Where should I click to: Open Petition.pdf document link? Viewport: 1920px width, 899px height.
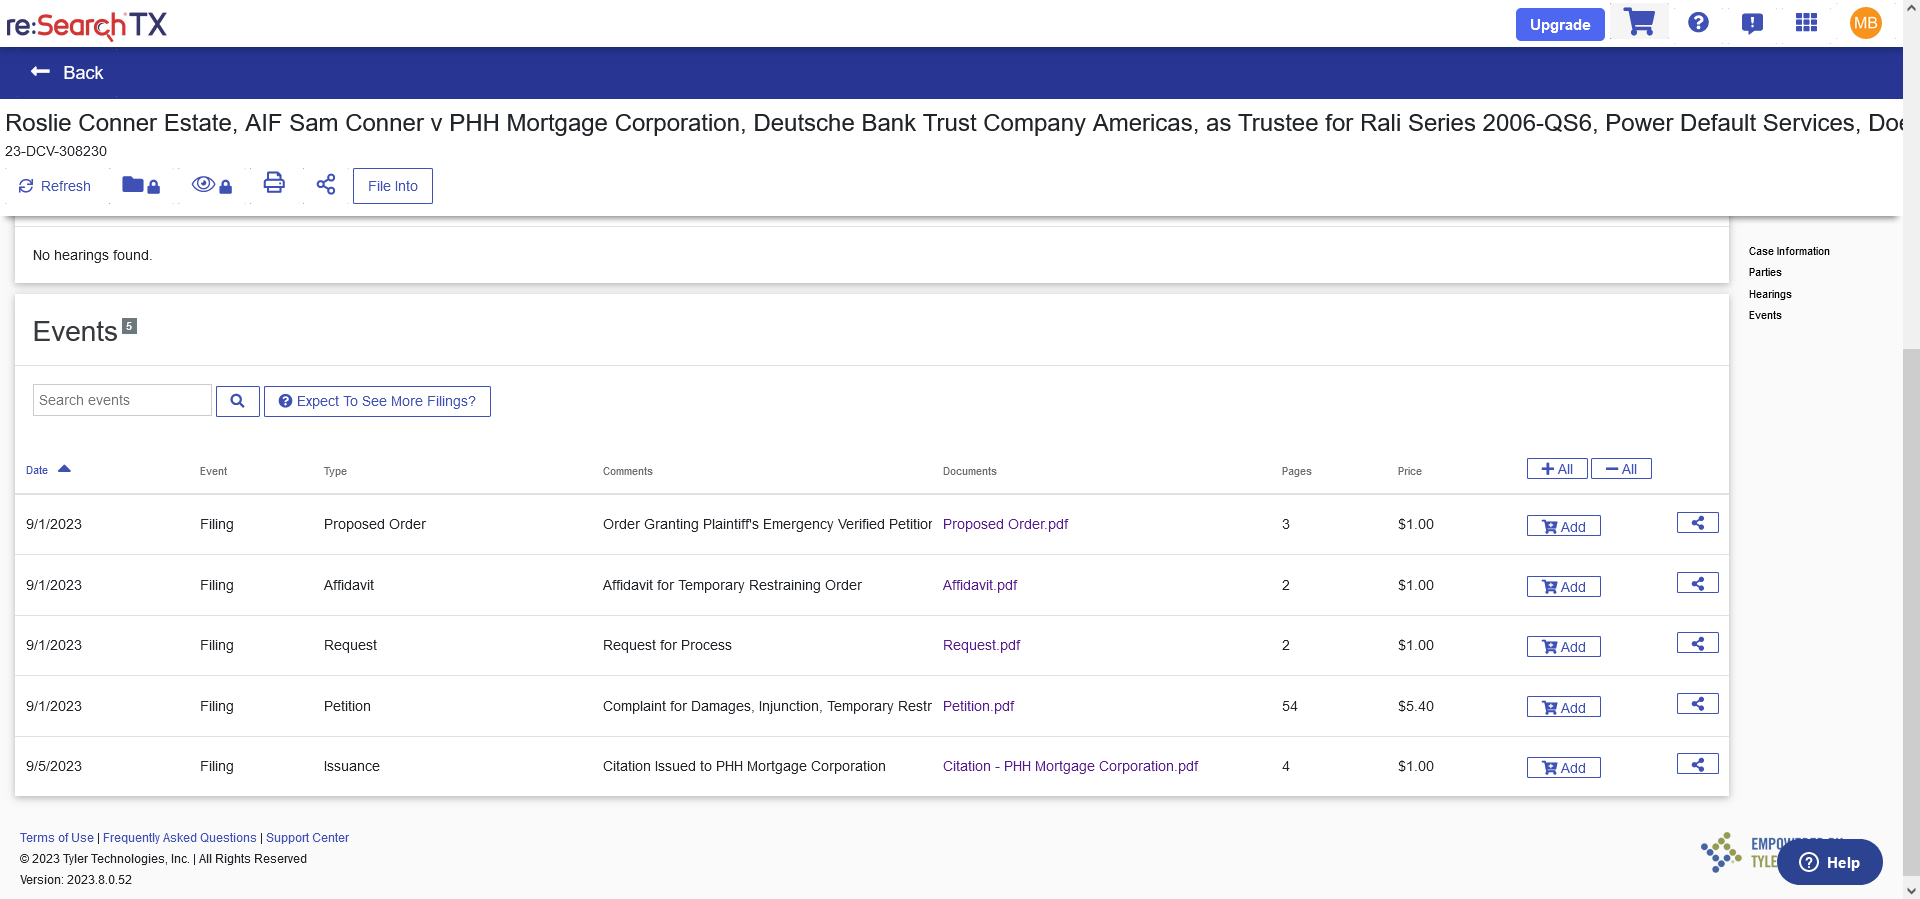point(978,706)
